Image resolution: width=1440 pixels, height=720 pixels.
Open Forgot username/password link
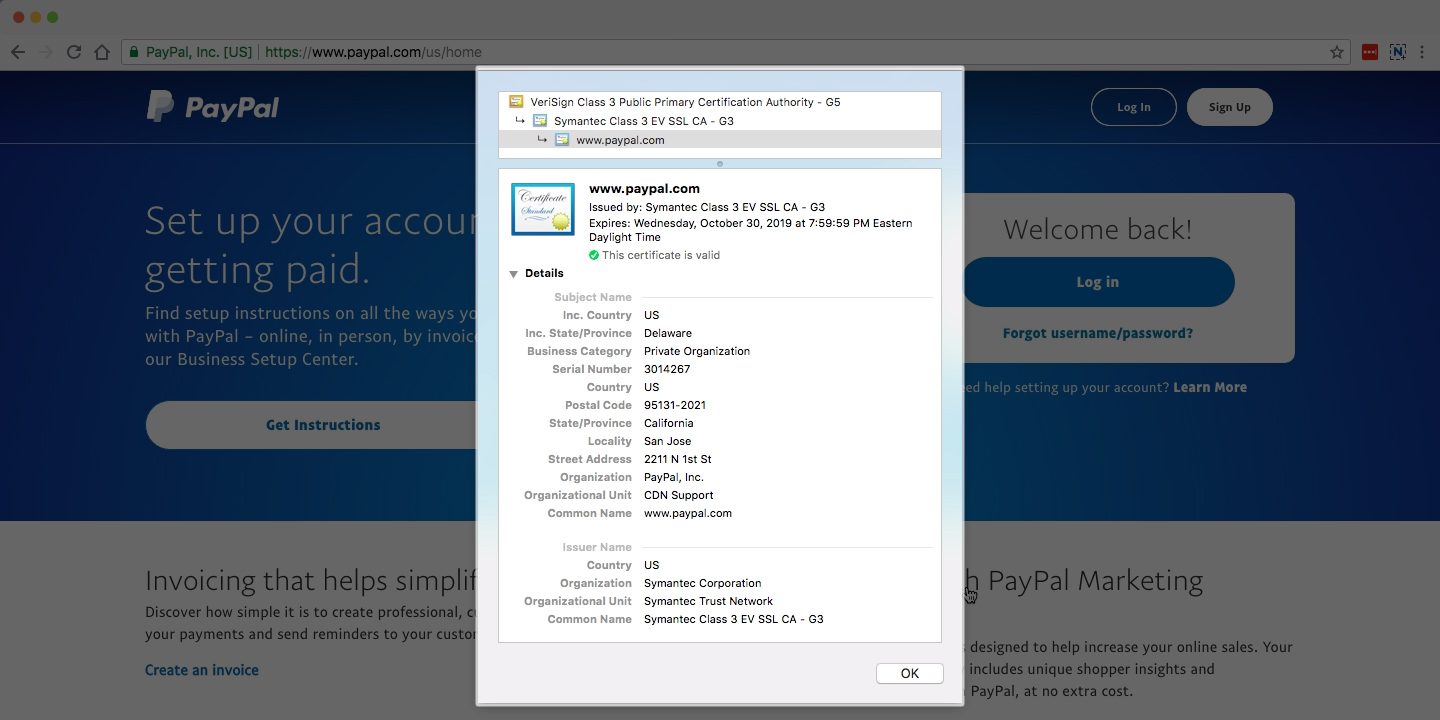point(1097,333)
